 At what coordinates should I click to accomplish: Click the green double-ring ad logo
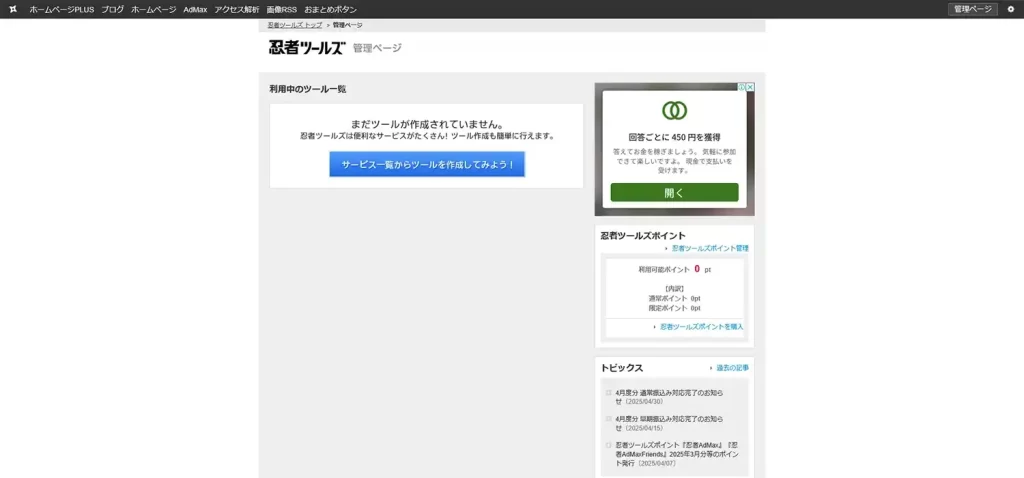click(x=674, y=111)
